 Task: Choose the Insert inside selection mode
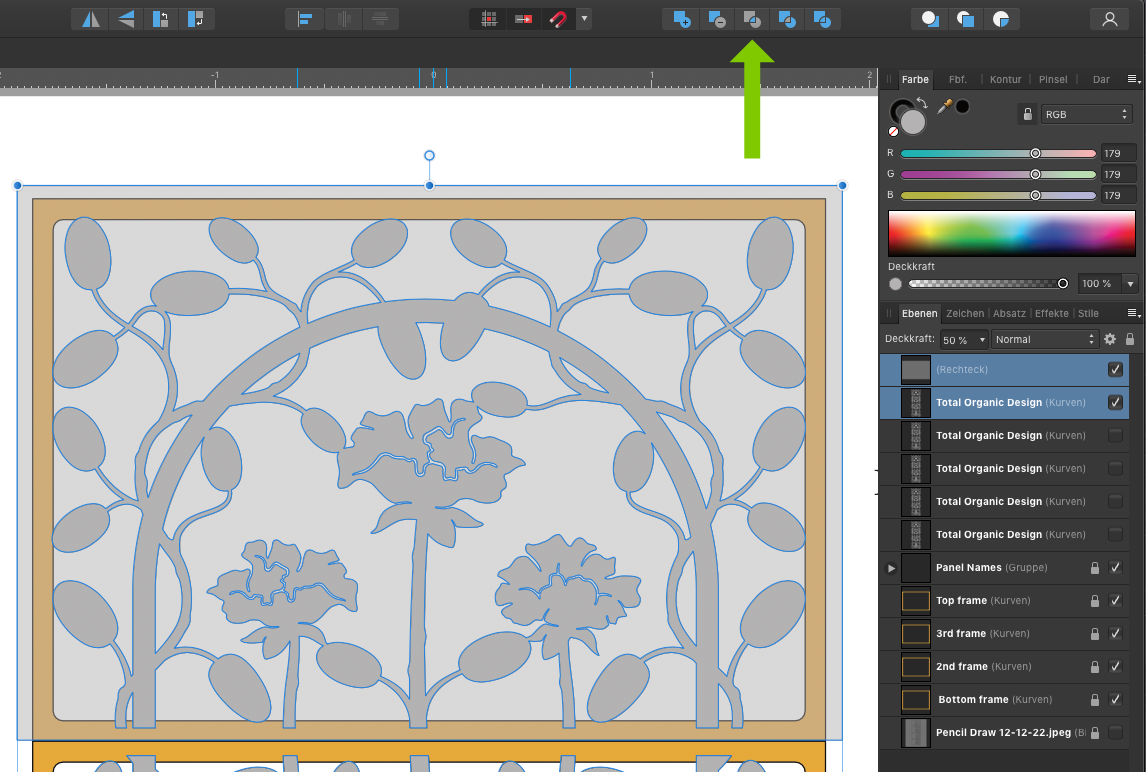1001,19
